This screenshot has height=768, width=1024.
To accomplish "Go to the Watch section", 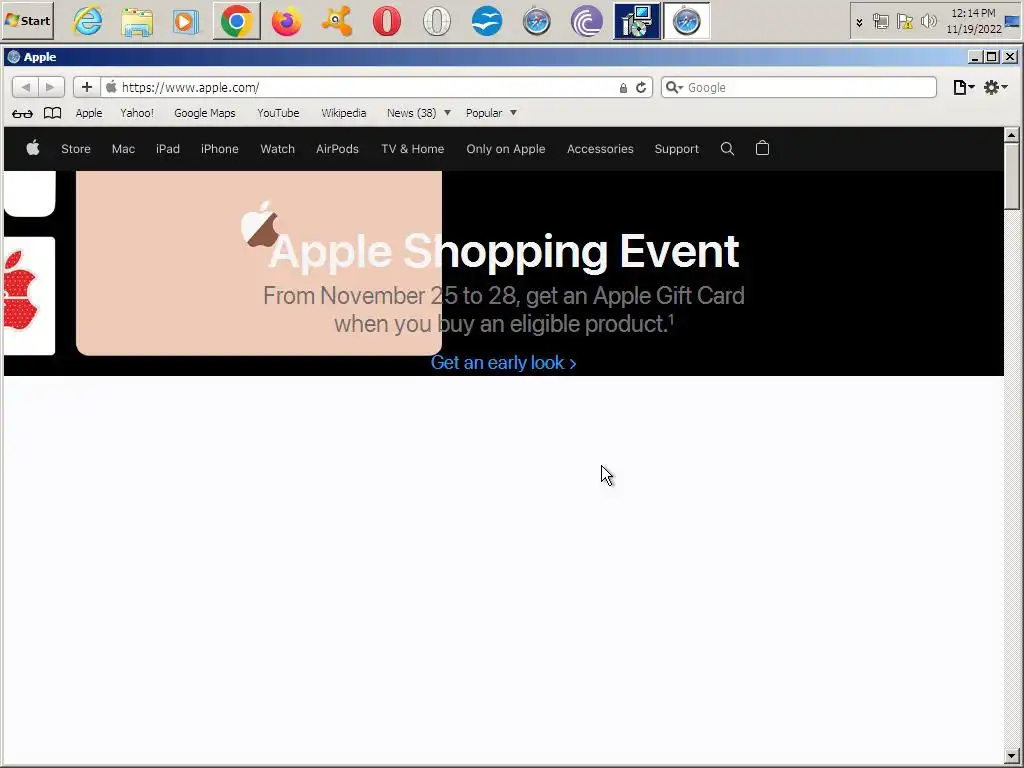I will pos(278,149).
